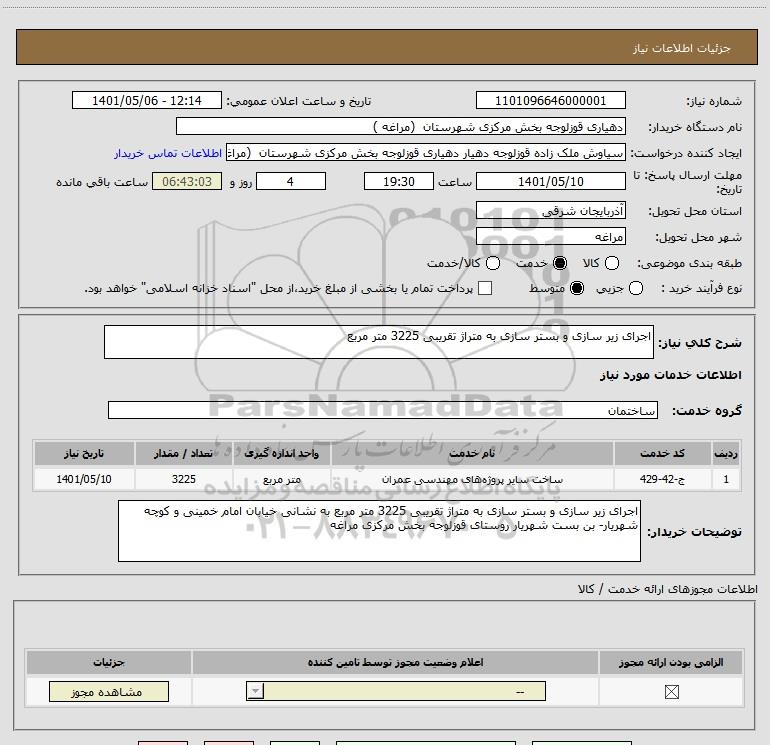This screenshot has height=745, width=770.
Task: Tick the Islamic treasury payment checkbox
Action: tap(485, 288)
